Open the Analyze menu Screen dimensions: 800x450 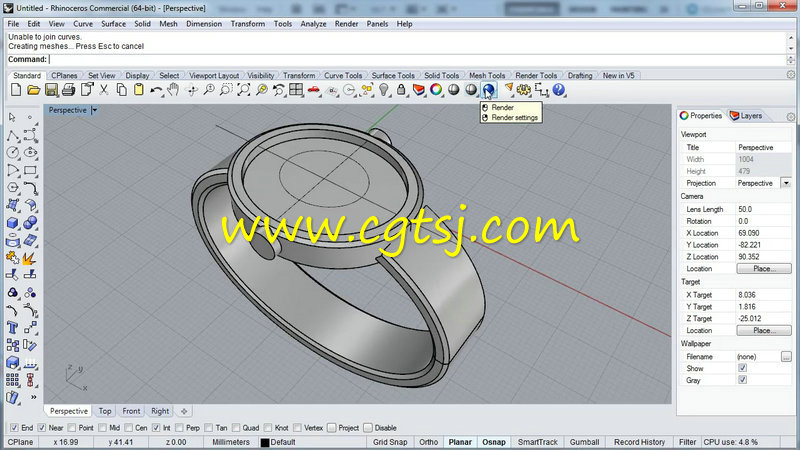[x=313, y=24]
